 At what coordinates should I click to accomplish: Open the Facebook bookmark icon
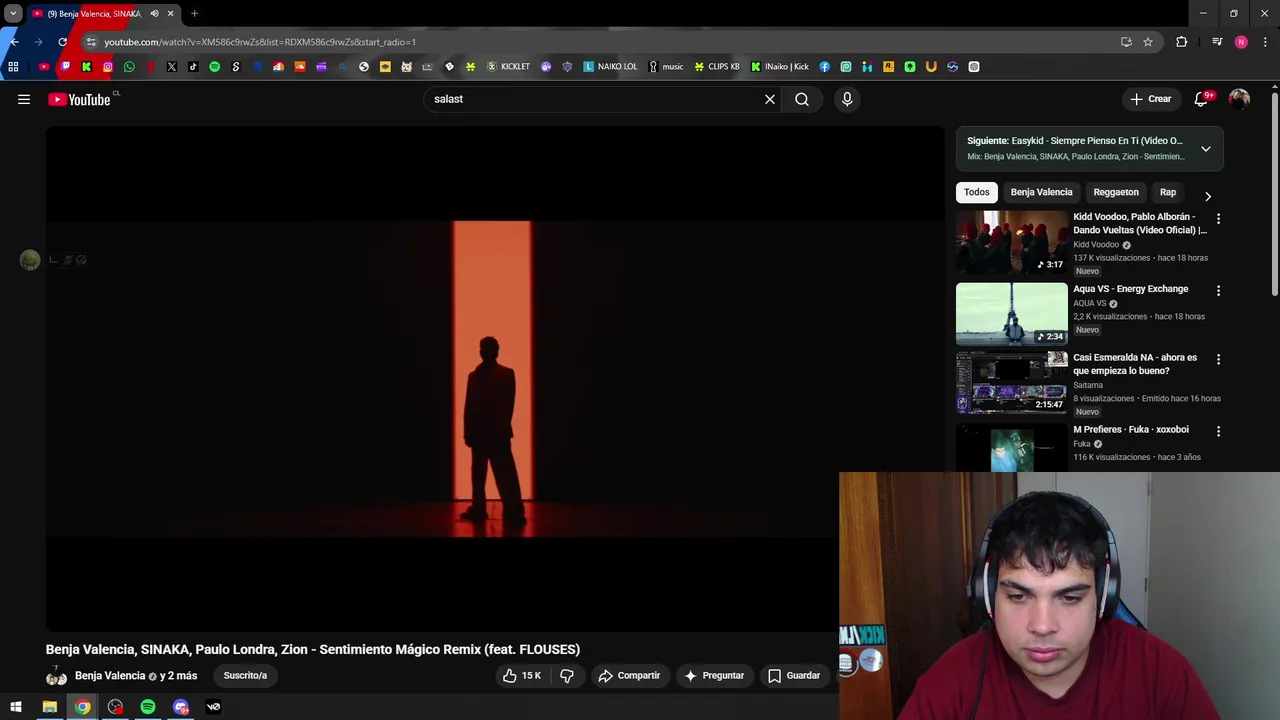coord(825,67)
